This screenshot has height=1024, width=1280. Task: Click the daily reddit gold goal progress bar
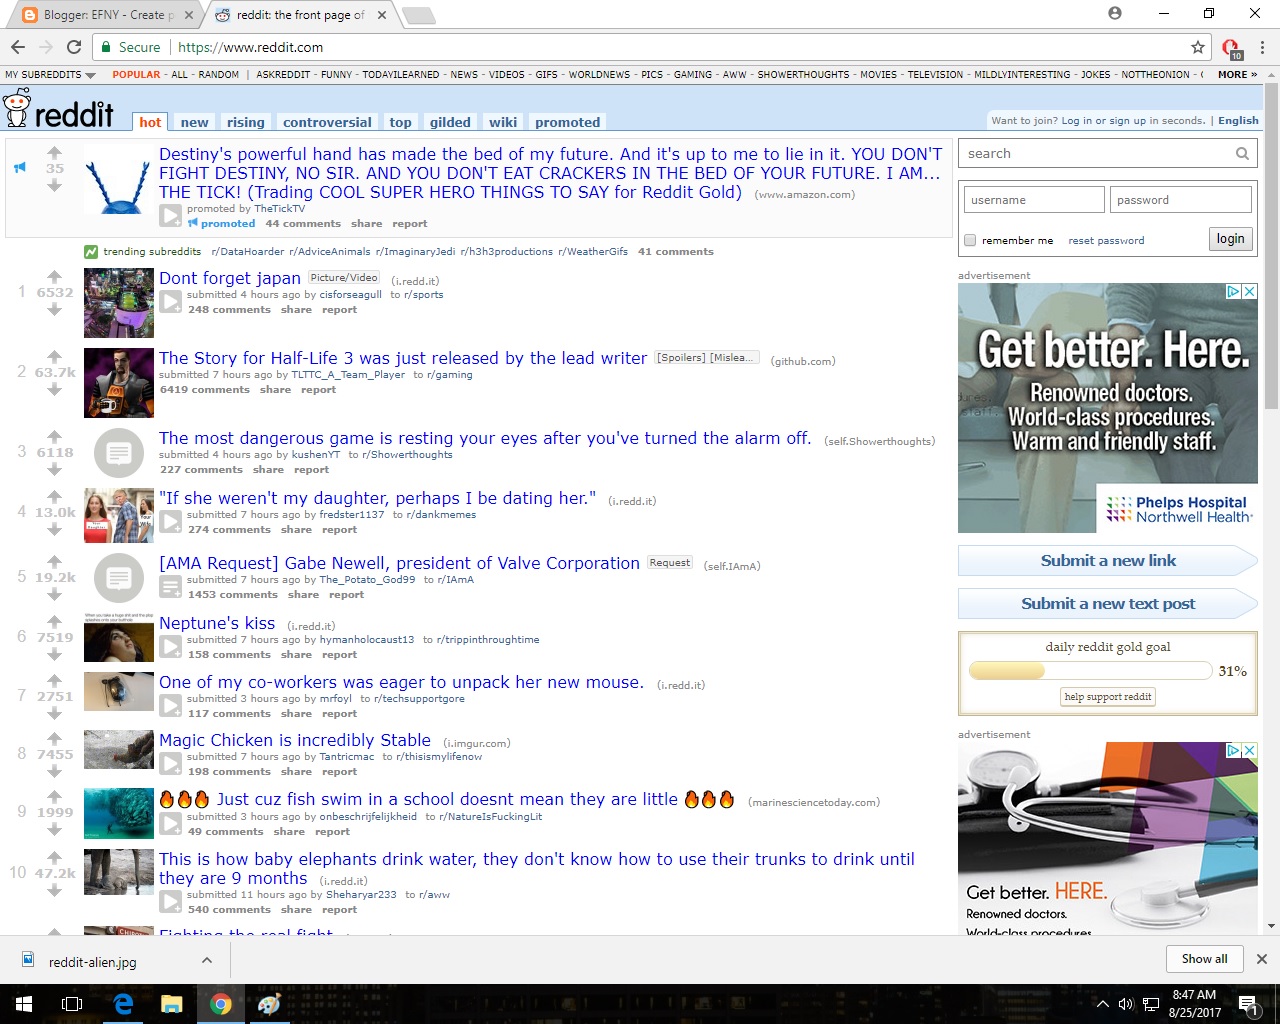1089,671
